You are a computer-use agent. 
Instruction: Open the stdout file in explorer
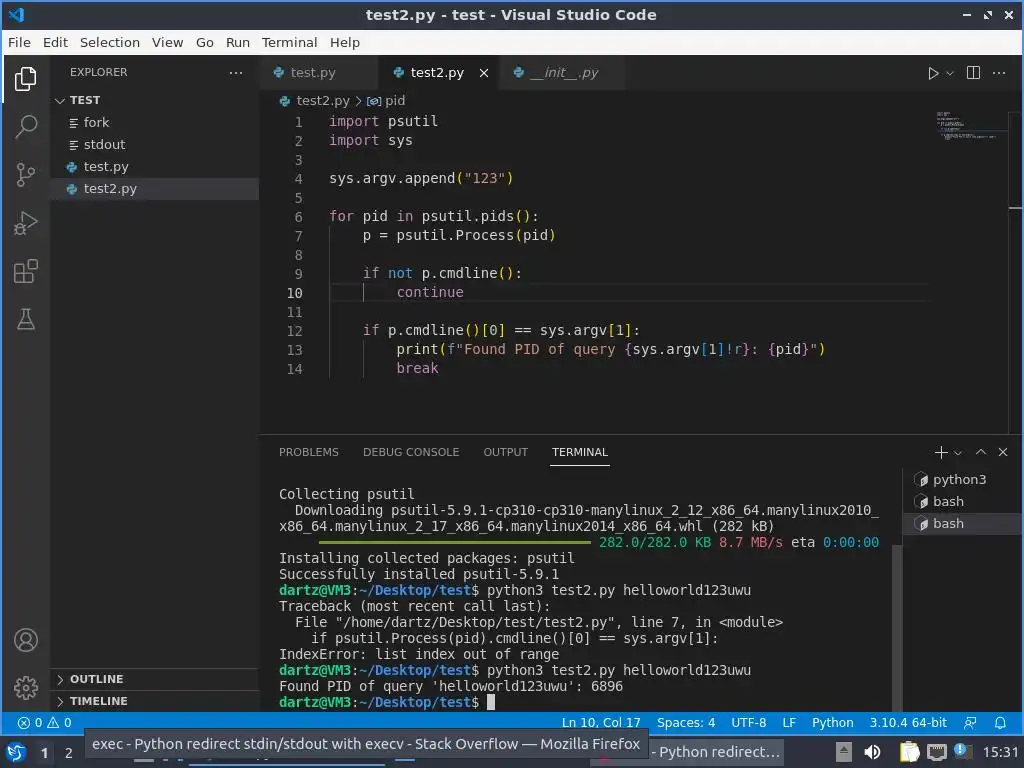[155, 144]
